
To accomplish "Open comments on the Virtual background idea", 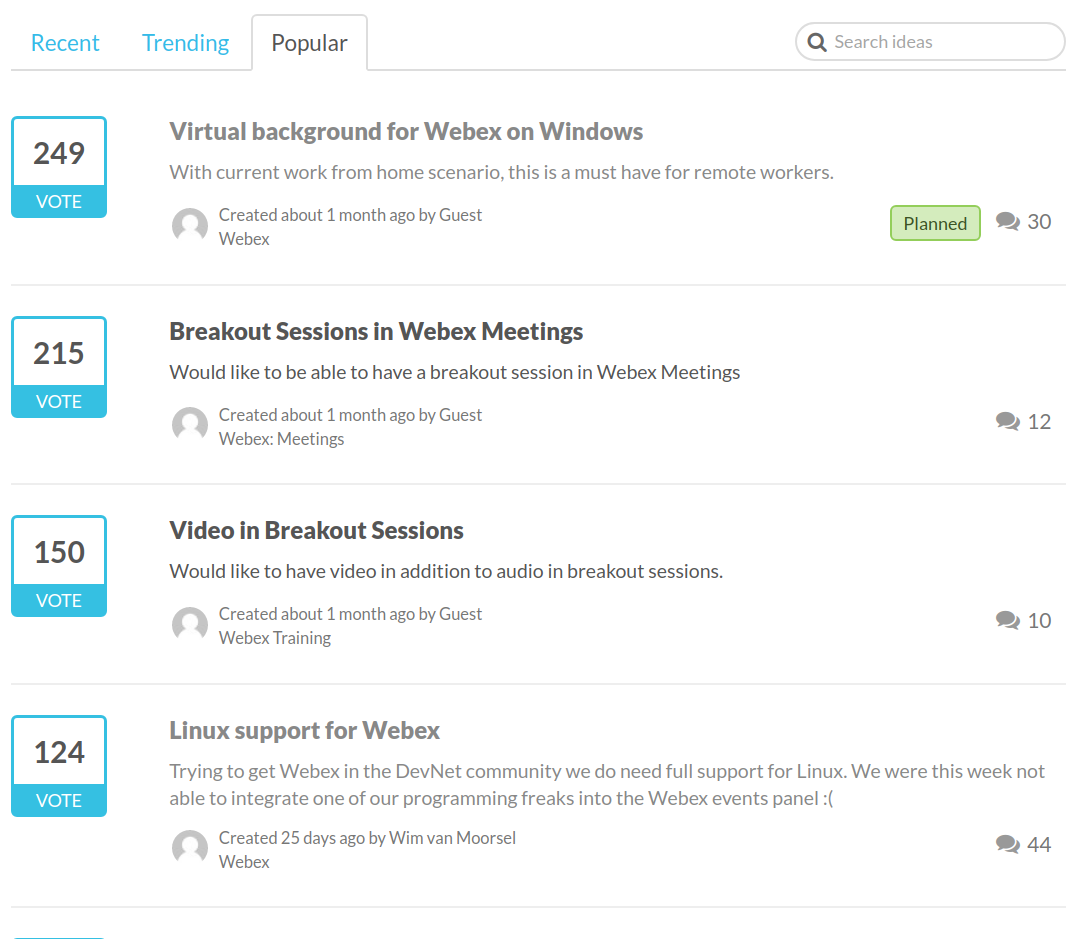I will coord(1023,222).
